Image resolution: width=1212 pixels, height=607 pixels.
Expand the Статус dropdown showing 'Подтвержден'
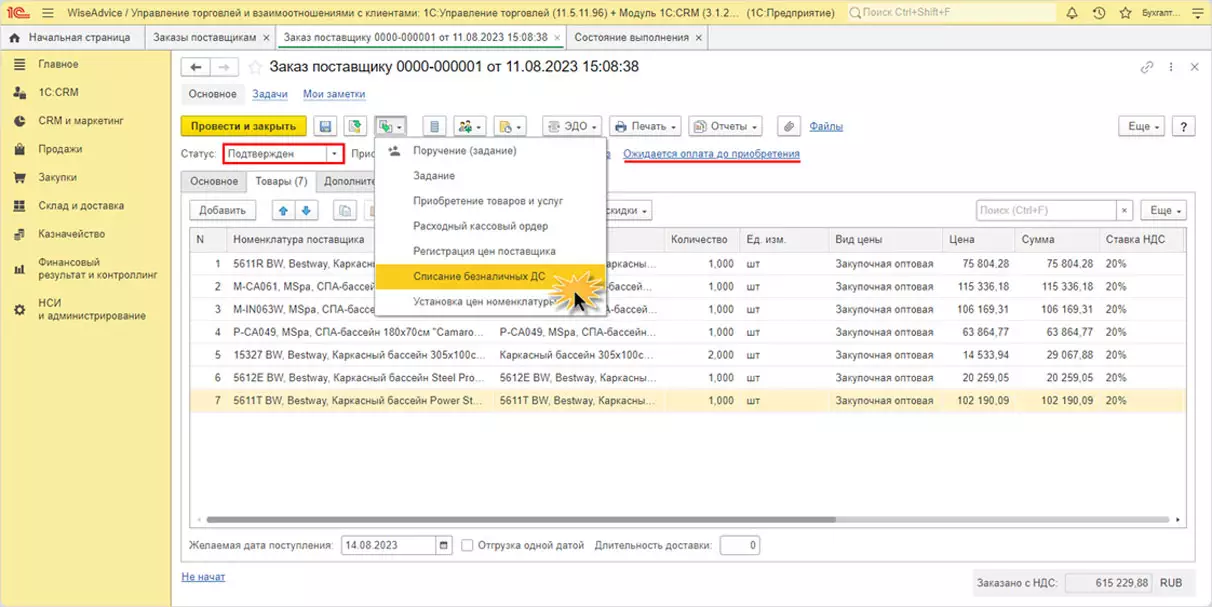334,154
